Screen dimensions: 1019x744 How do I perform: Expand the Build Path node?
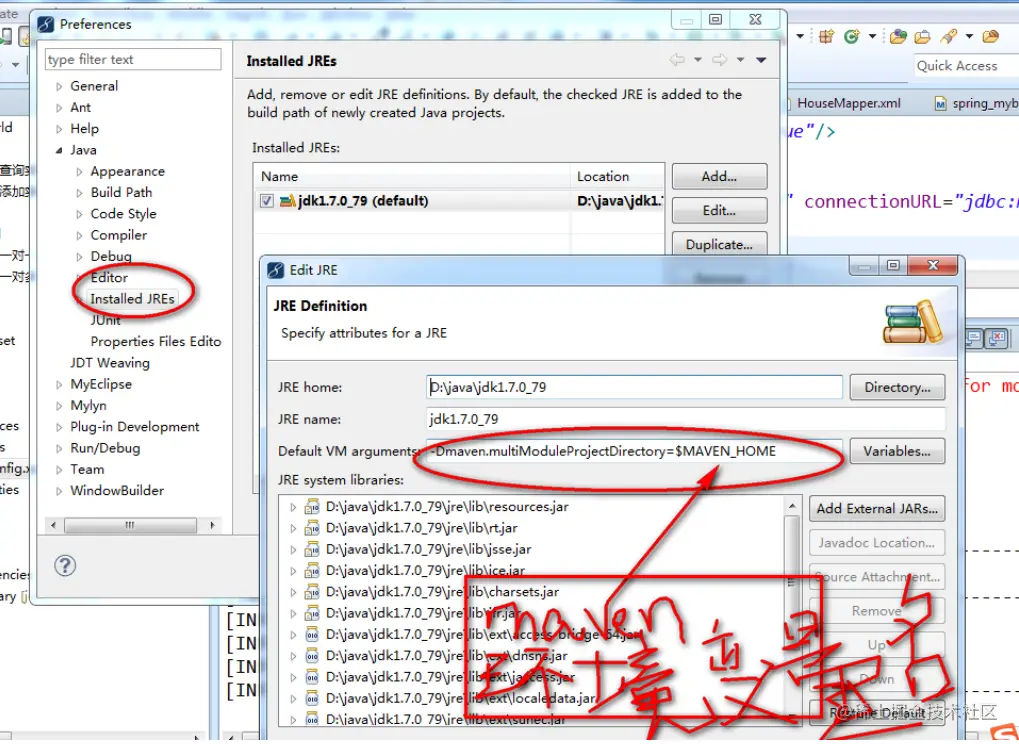79,193
